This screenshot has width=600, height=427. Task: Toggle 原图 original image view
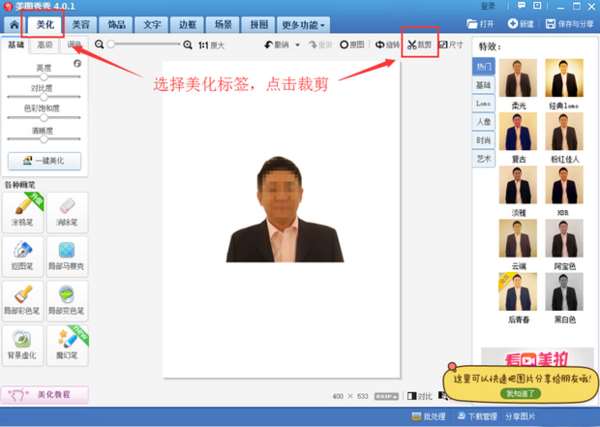(x=352, y=45)
